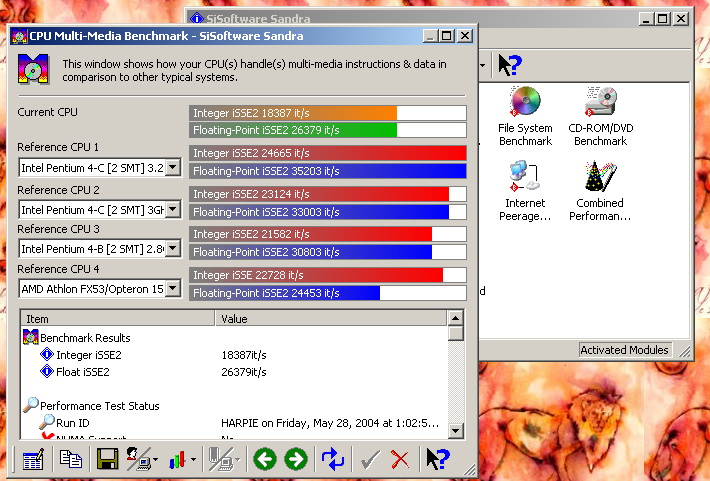Cancel with the red X icon
710x481 pixels.
pos(399,460)
